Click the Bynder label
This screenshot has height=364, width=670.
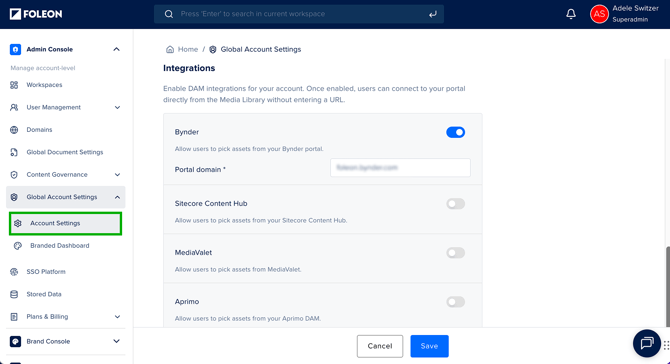tap(187, 132)
